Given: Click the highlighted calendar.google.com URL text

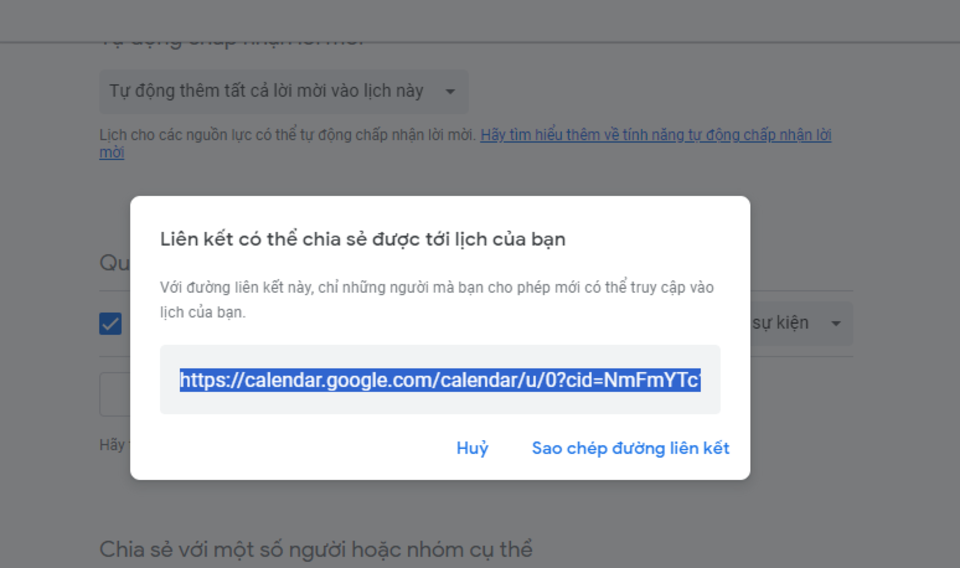Looking at the screenshot, I should click(x=440, y=380).
